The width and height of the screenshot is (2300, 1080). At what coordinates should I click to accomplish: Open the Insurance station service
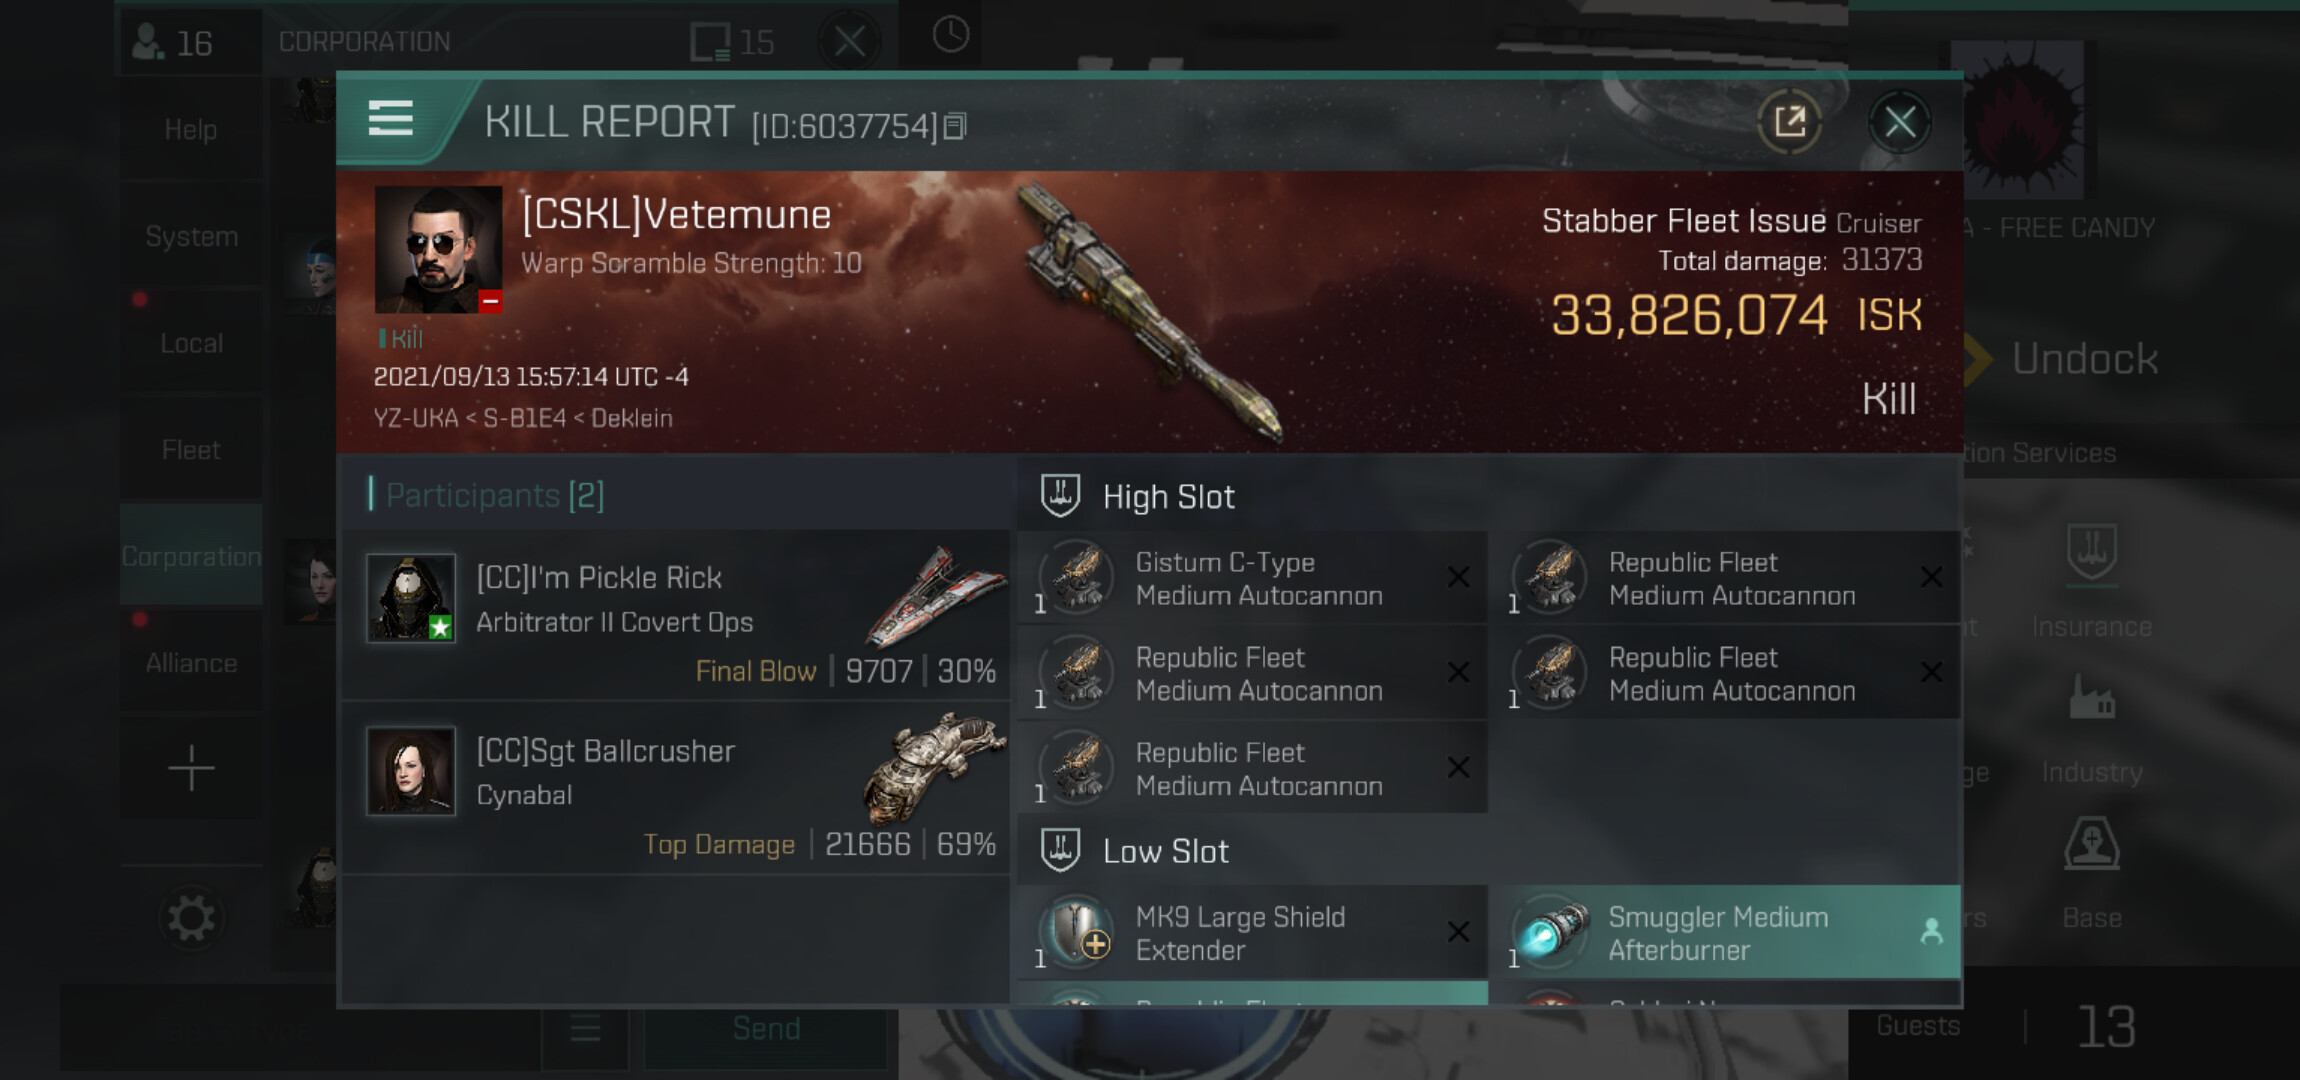(x=2091, y=581)
